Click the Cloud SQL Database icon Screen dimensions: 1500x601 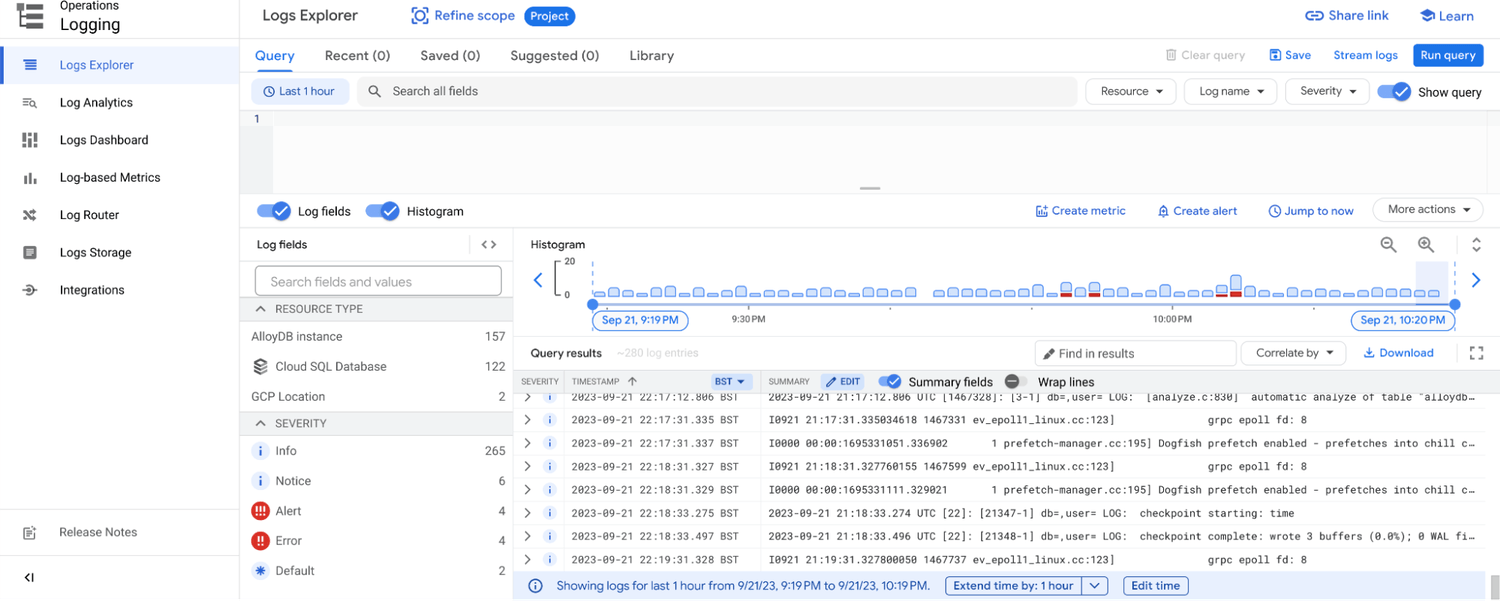pos(260,366)
